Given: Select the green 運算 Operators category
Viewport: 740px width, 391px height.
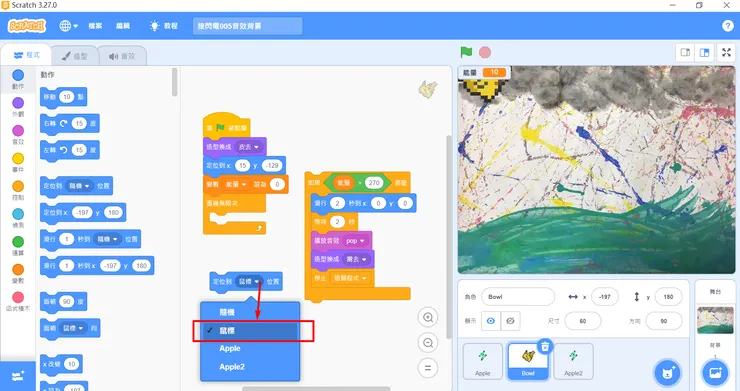Looking at the screenshot, I should [x=18, y=246].
